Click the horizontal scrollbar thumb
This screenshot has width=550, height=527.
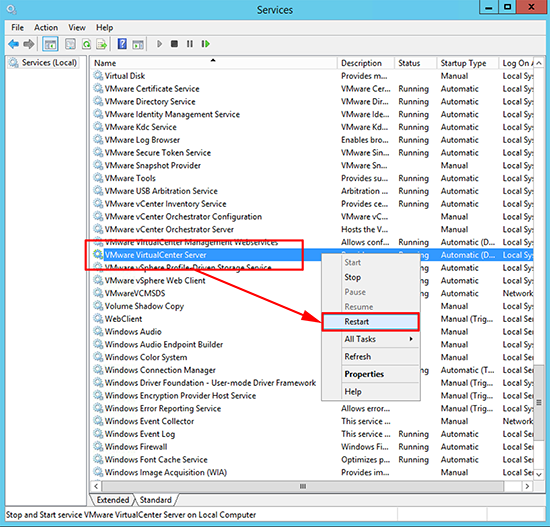303,486
